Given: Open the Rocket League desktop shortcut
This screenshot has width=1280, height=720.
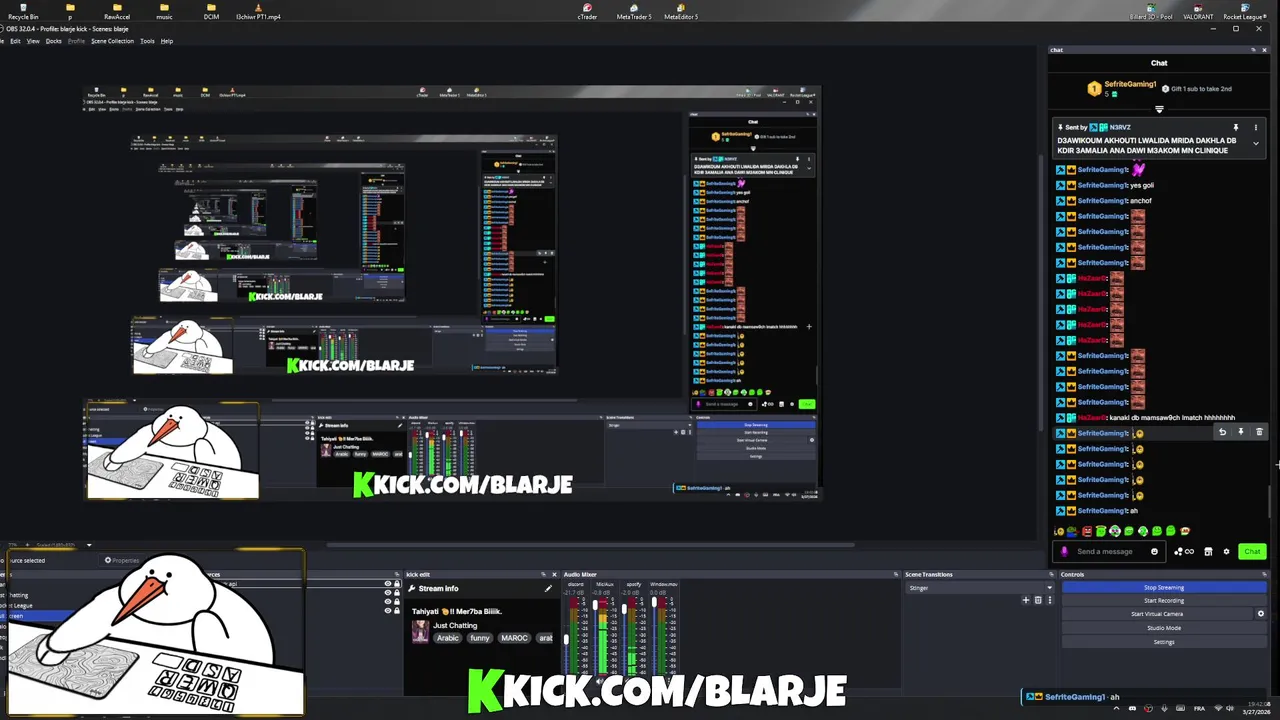Looking at the screenshot, I should point(1244,11).
